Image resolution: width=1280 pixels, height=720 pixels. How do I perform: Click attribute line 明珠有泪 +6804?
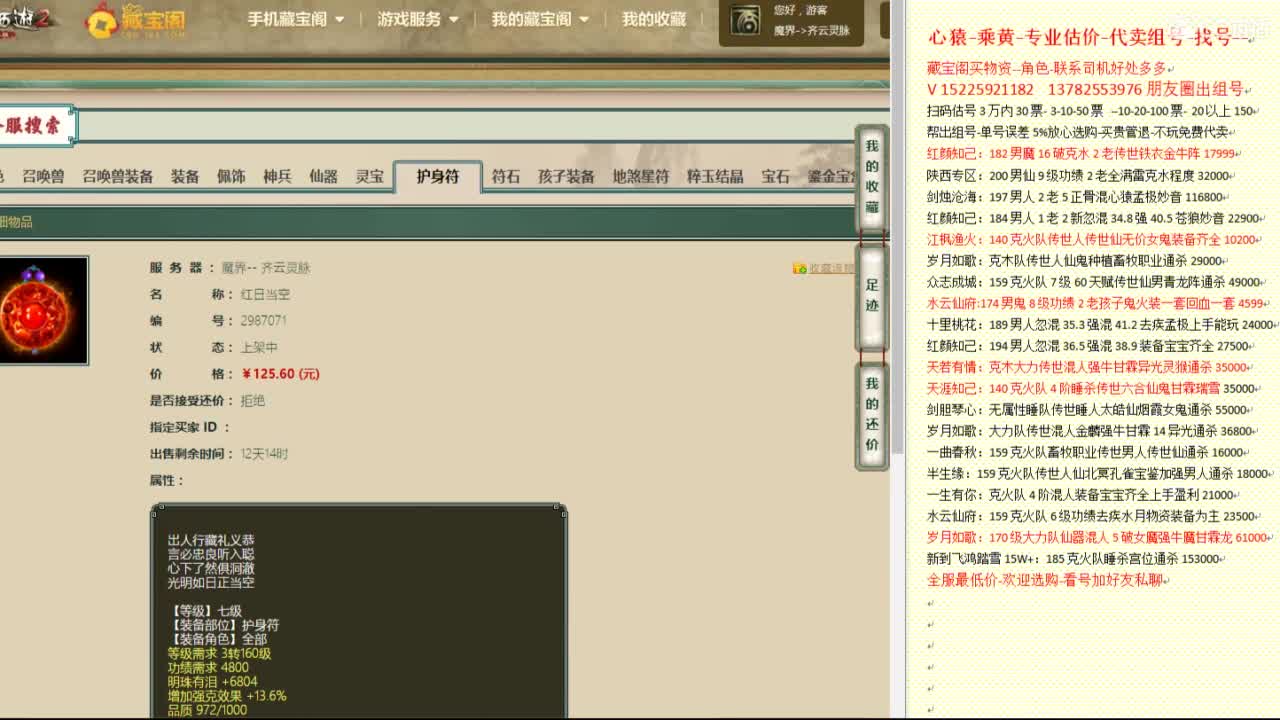click(x=212, y=682)
